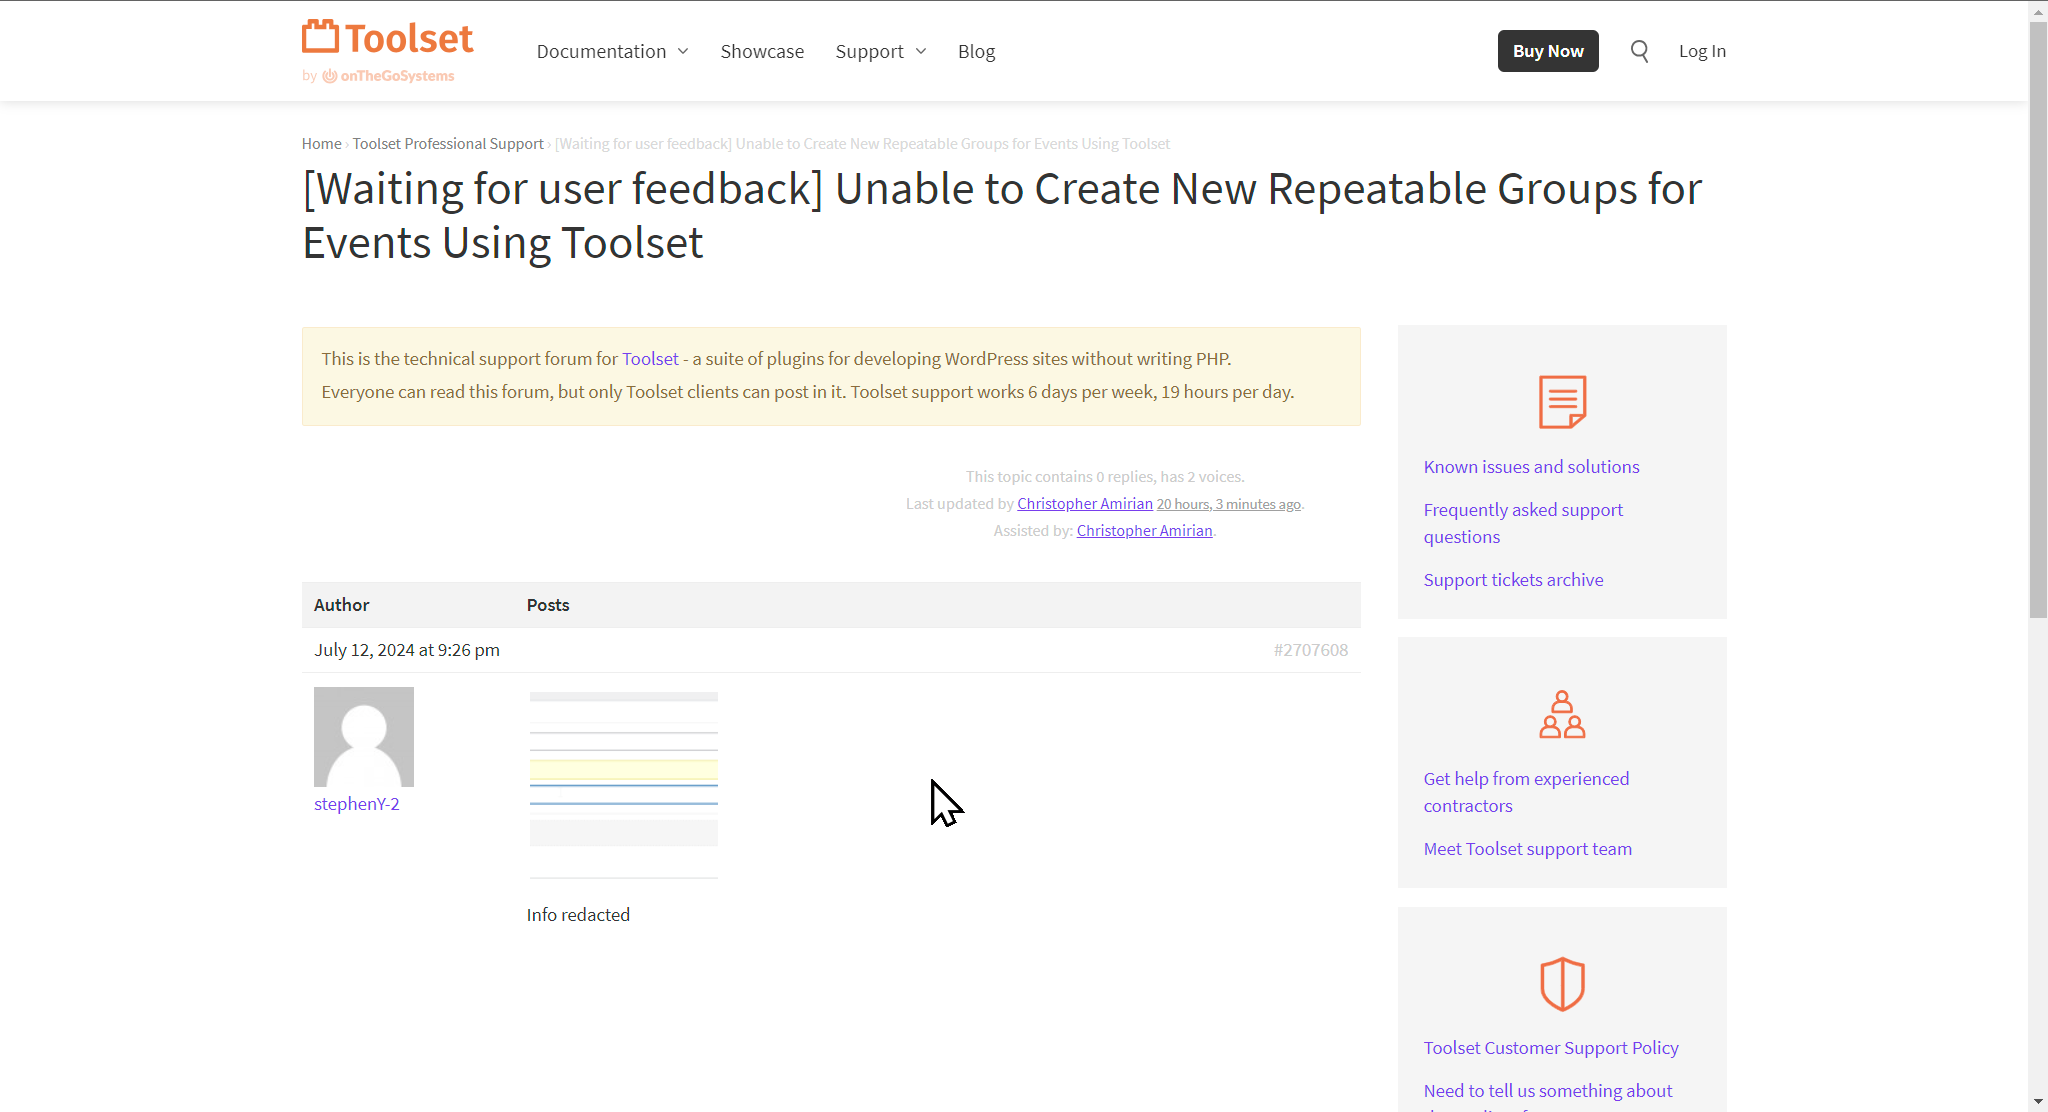Go to the Blog page
Viewport: 2048px width, 1112px height.
click(976, 52)
